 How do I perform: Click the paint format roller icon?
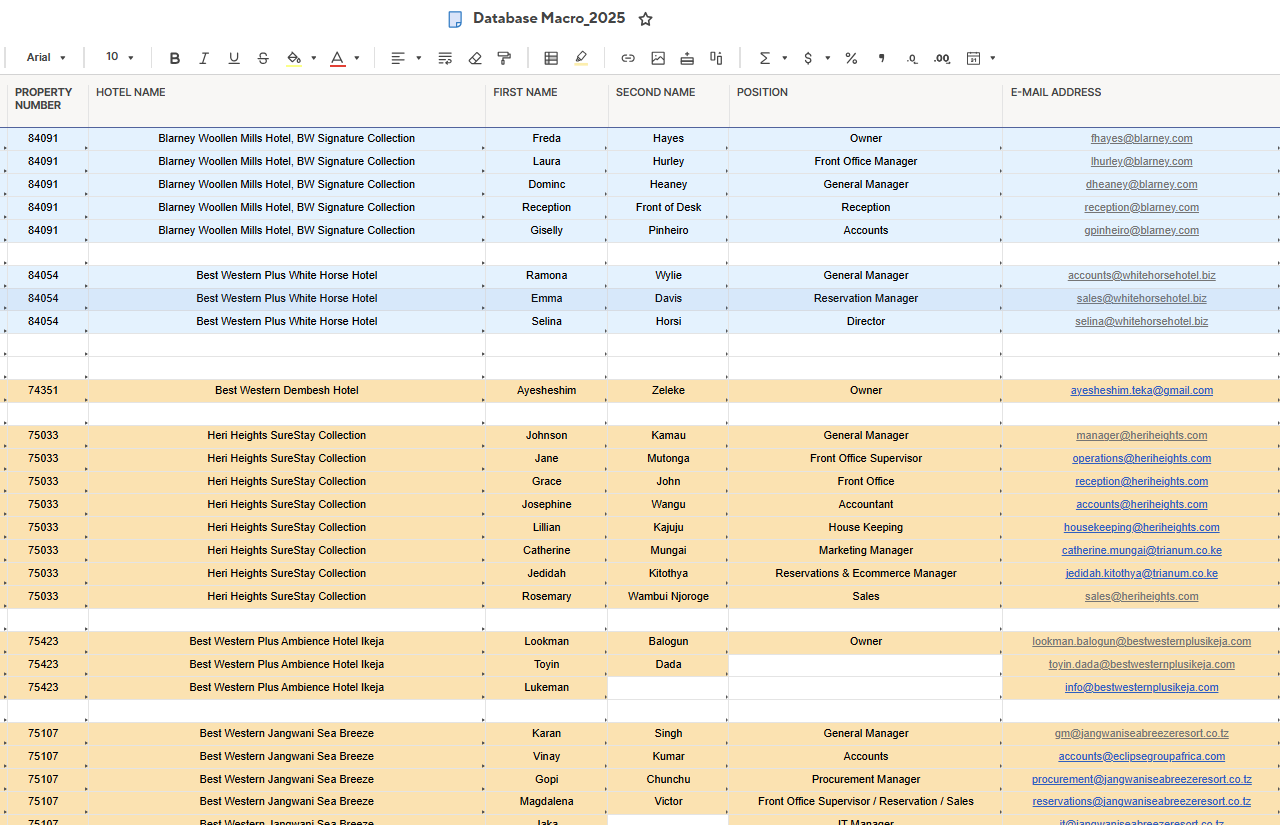pos(504,58)
